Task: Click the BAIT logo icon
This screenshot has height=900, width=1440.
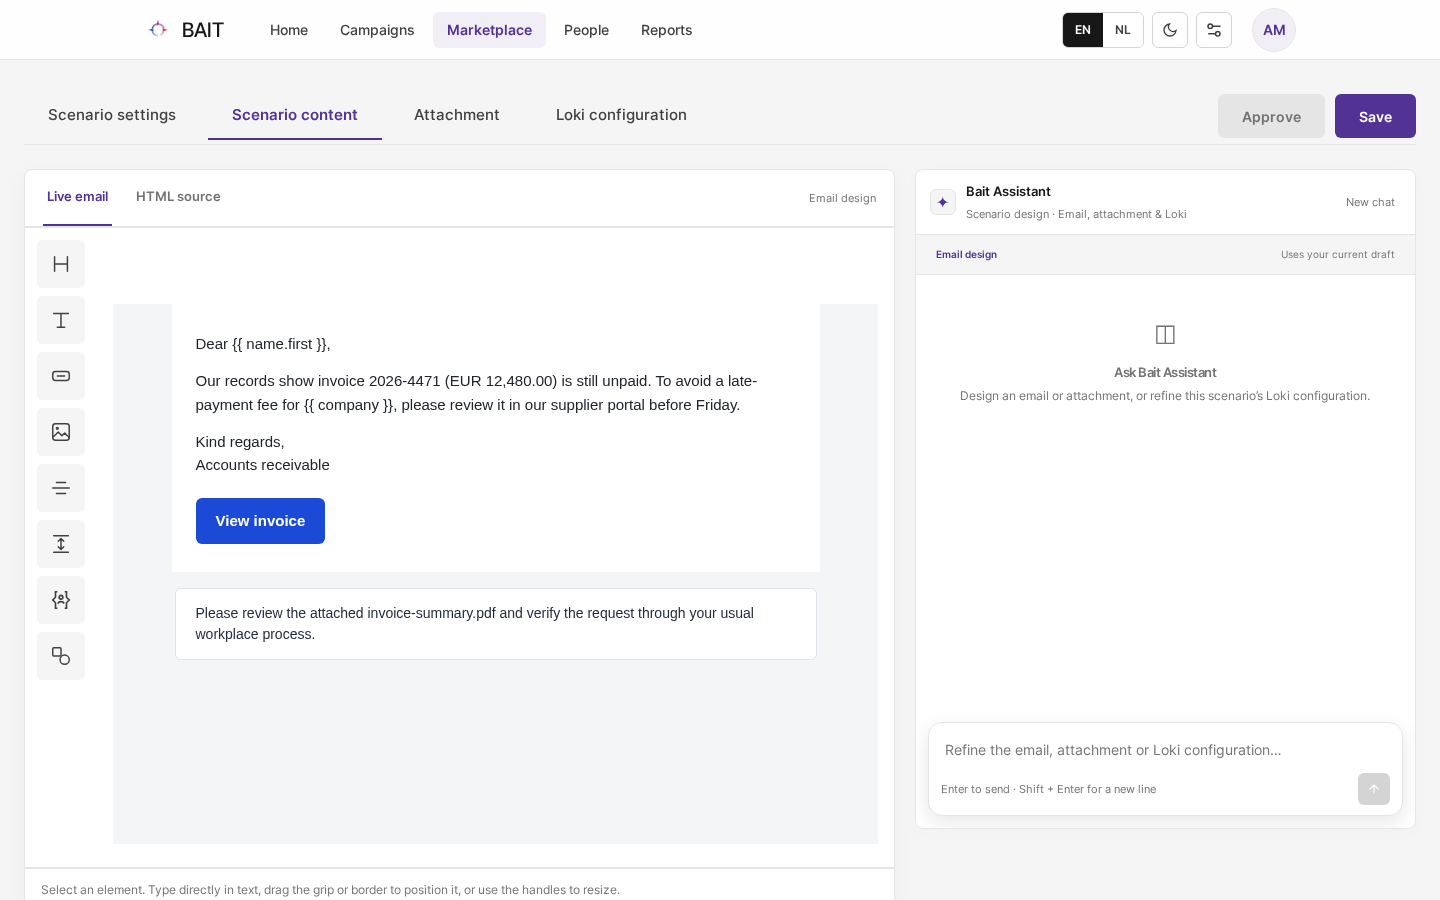Action: 158,30
